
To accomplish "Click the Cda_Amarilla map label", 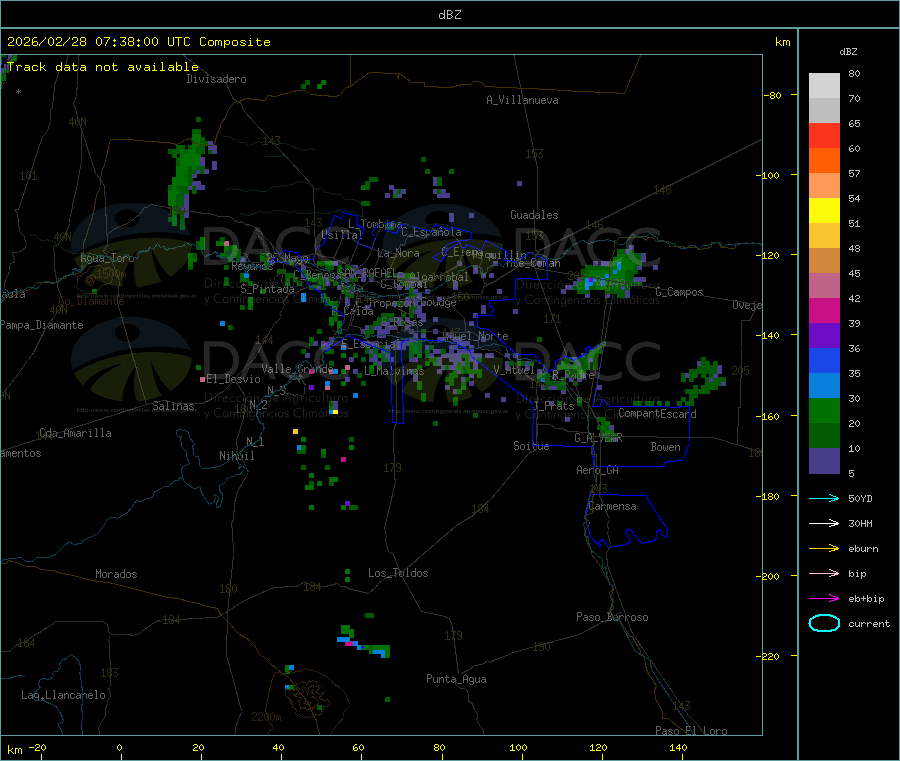I will click(75, 433).
